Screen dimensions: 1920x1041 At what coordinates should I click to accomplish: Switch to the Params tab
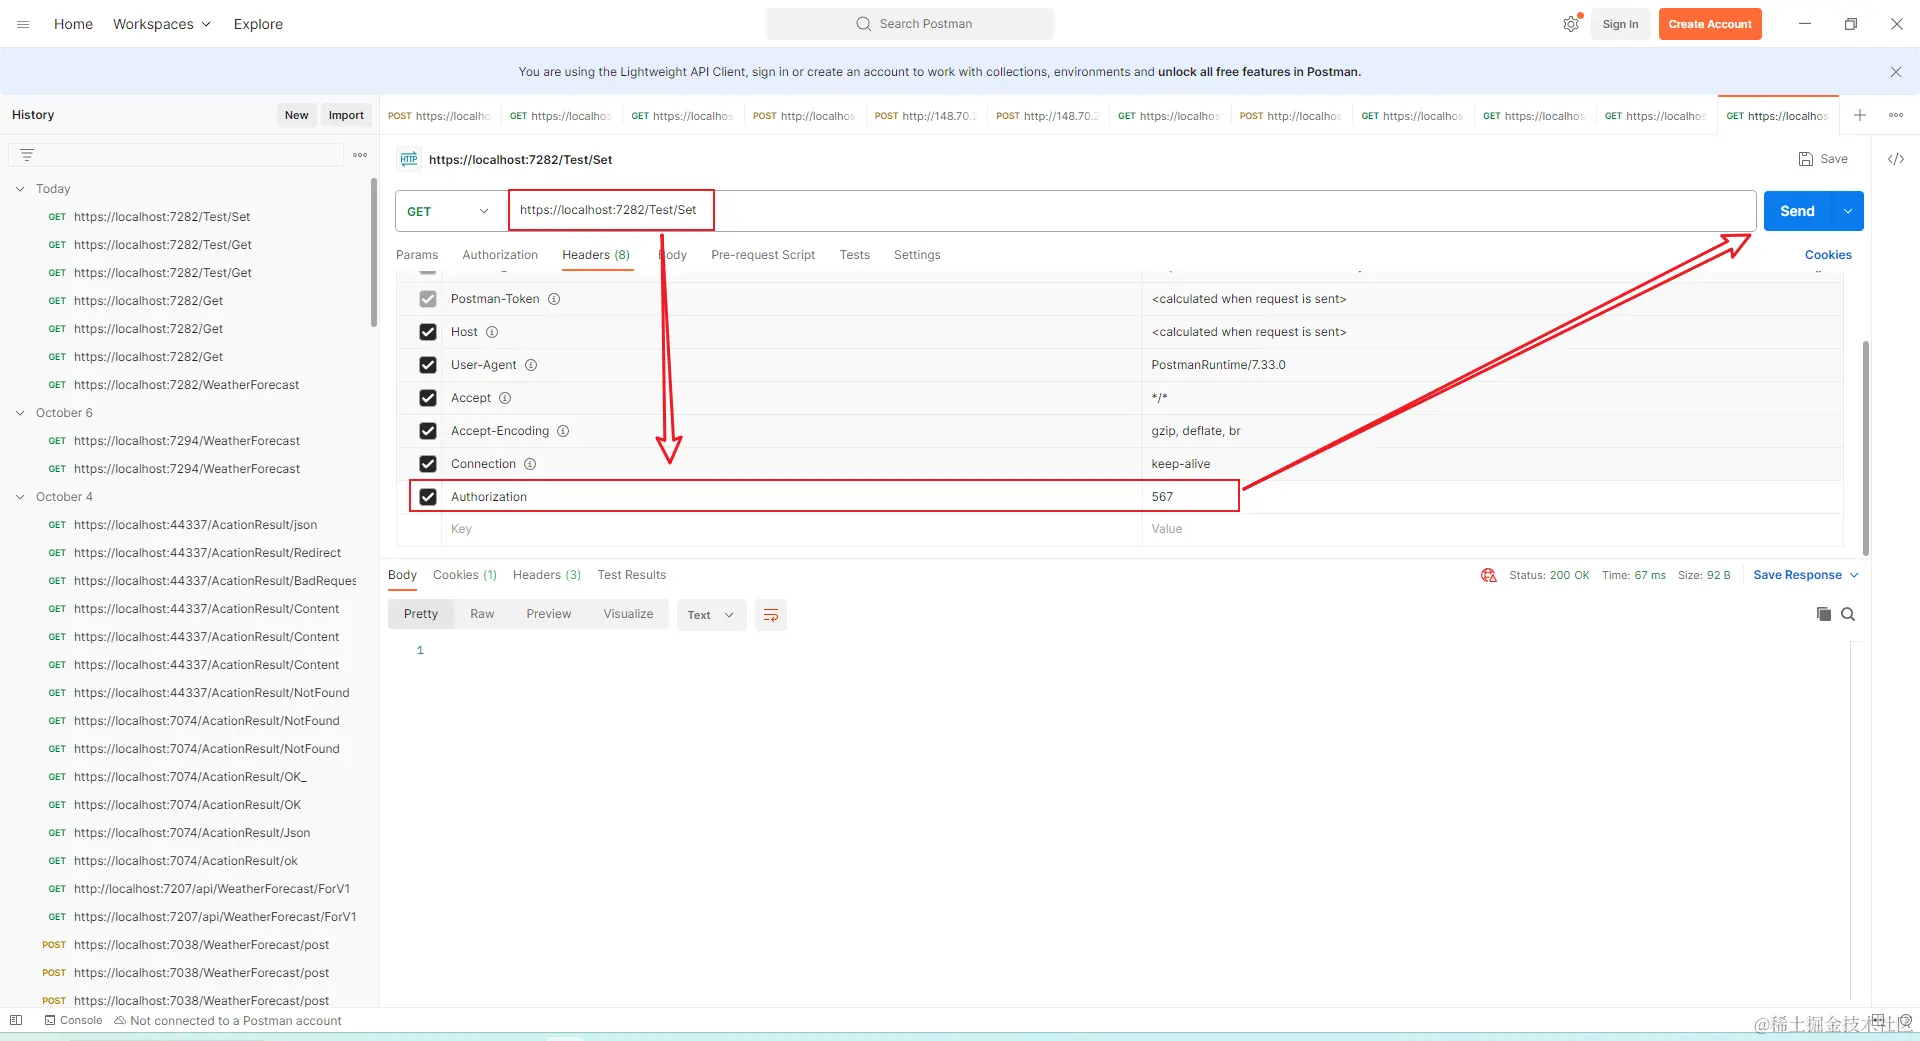click(x=417, y=255)
